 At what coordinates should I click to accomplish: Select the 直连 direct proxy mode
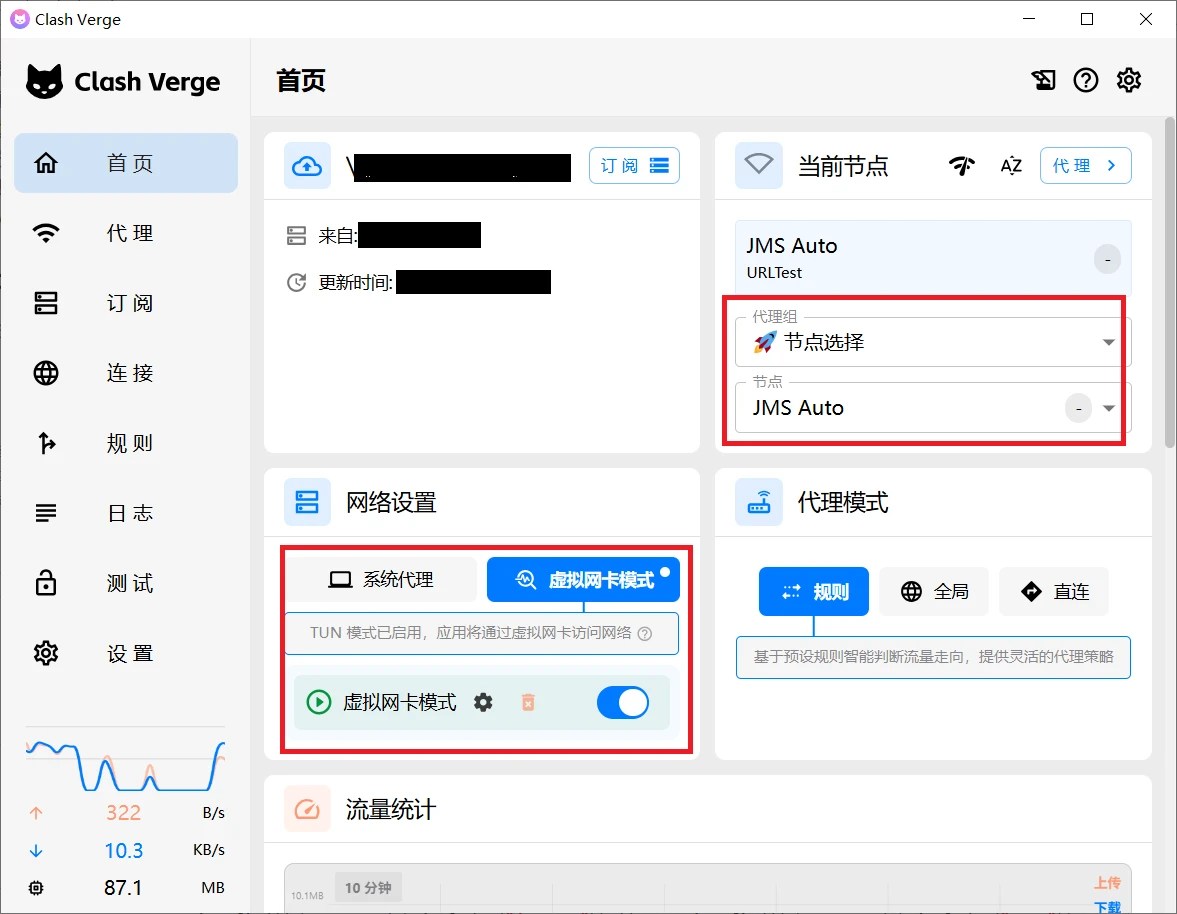[x=1054, y=591]
